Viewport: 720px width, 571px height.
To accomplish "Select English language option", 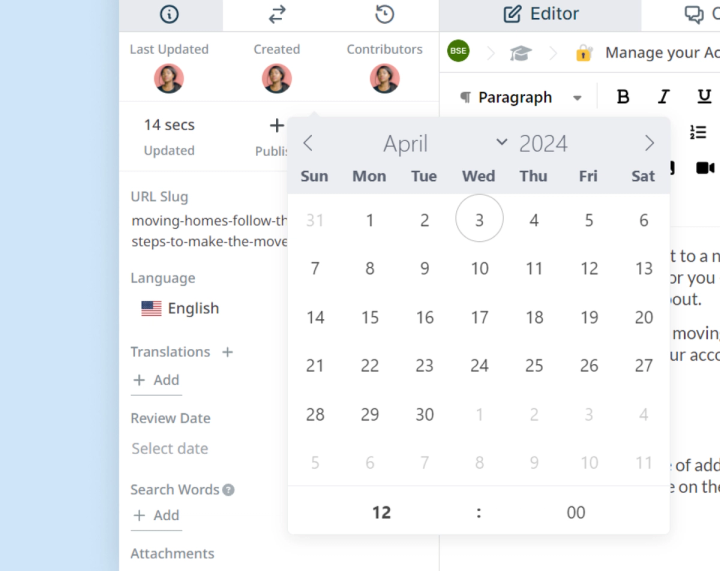I will [180, 308].
